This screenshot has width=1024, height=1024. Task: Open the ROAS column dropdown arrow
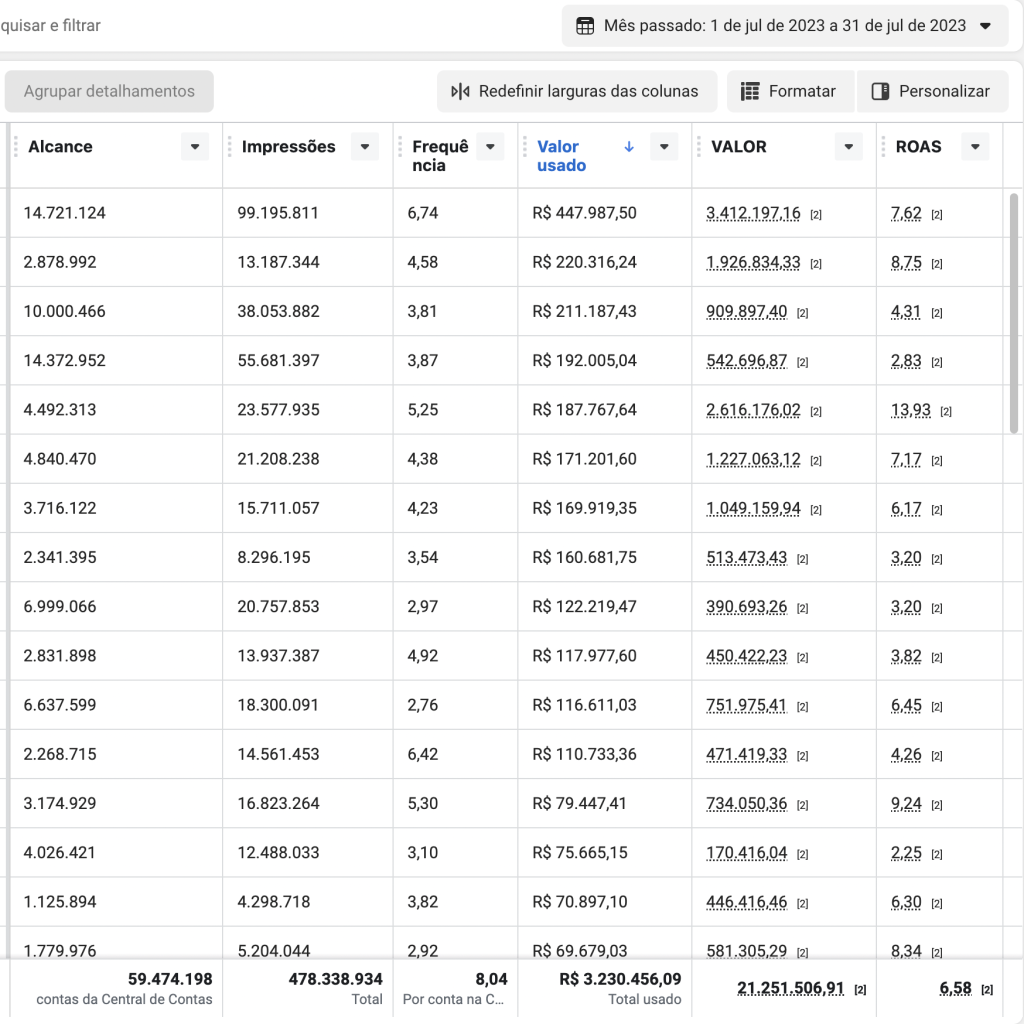pos(975,147)
